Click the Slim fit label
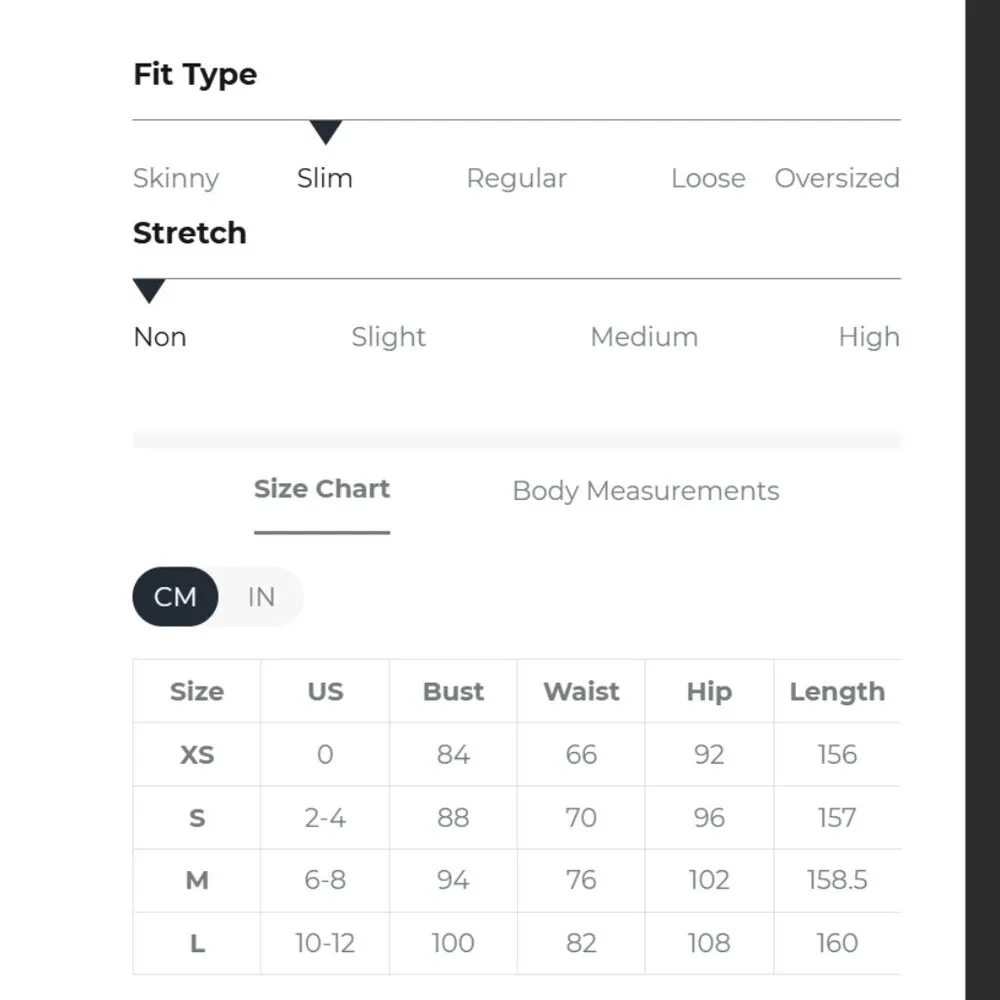Viewport: 1000px width, 1000px height. 325,178
